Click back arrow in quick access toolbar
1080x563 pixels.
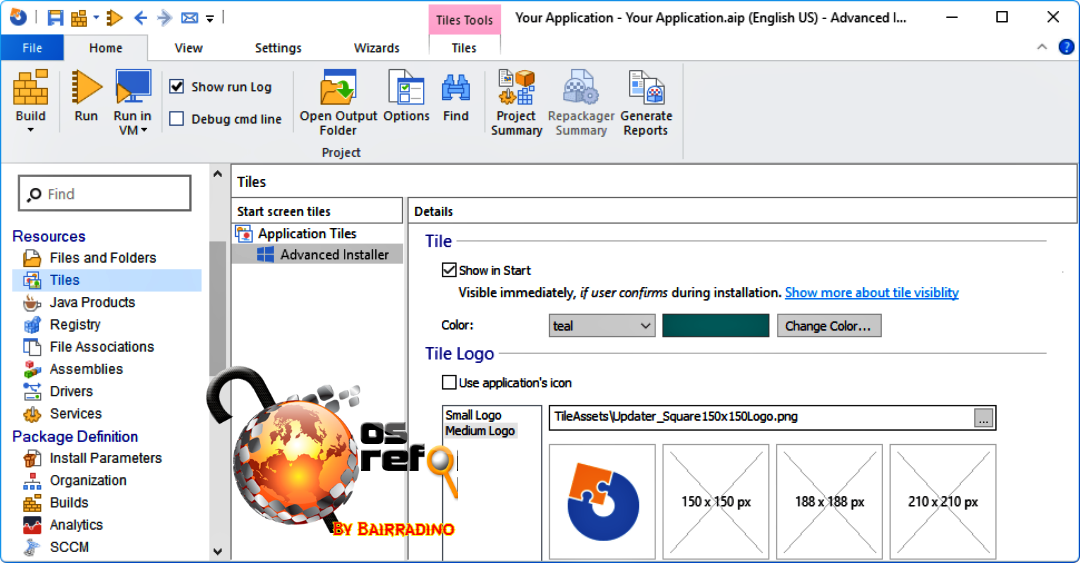coord(141,18)
